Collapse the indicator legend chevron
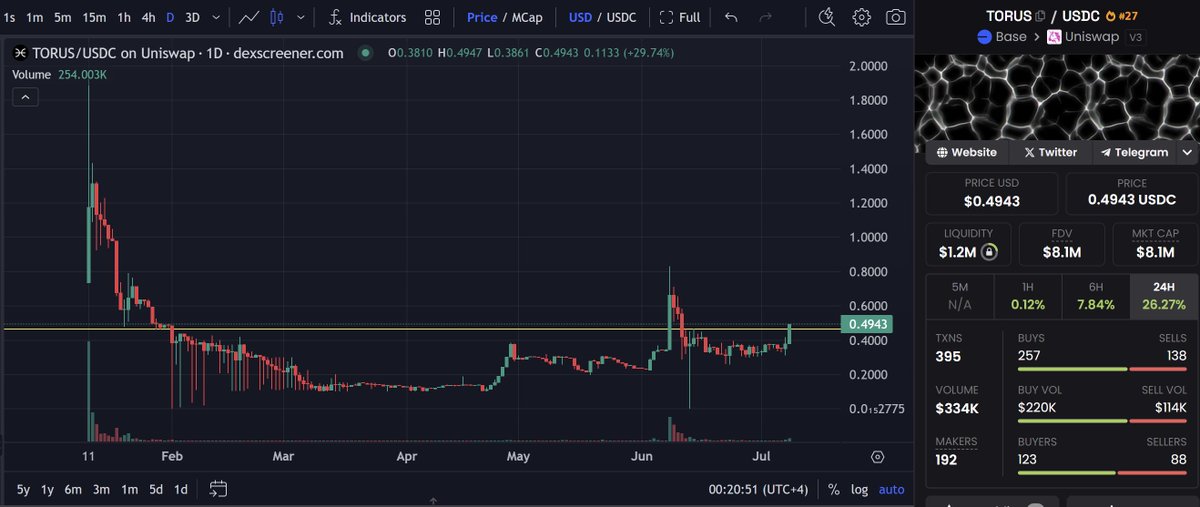 tap(25, 97)
